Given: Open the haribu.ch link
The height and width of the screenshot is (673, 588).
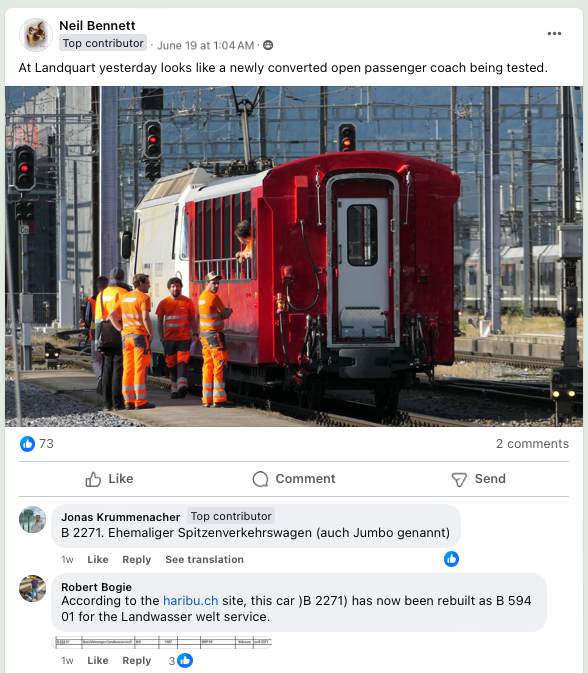Looking at the screenshot, I should click(191, 600).
